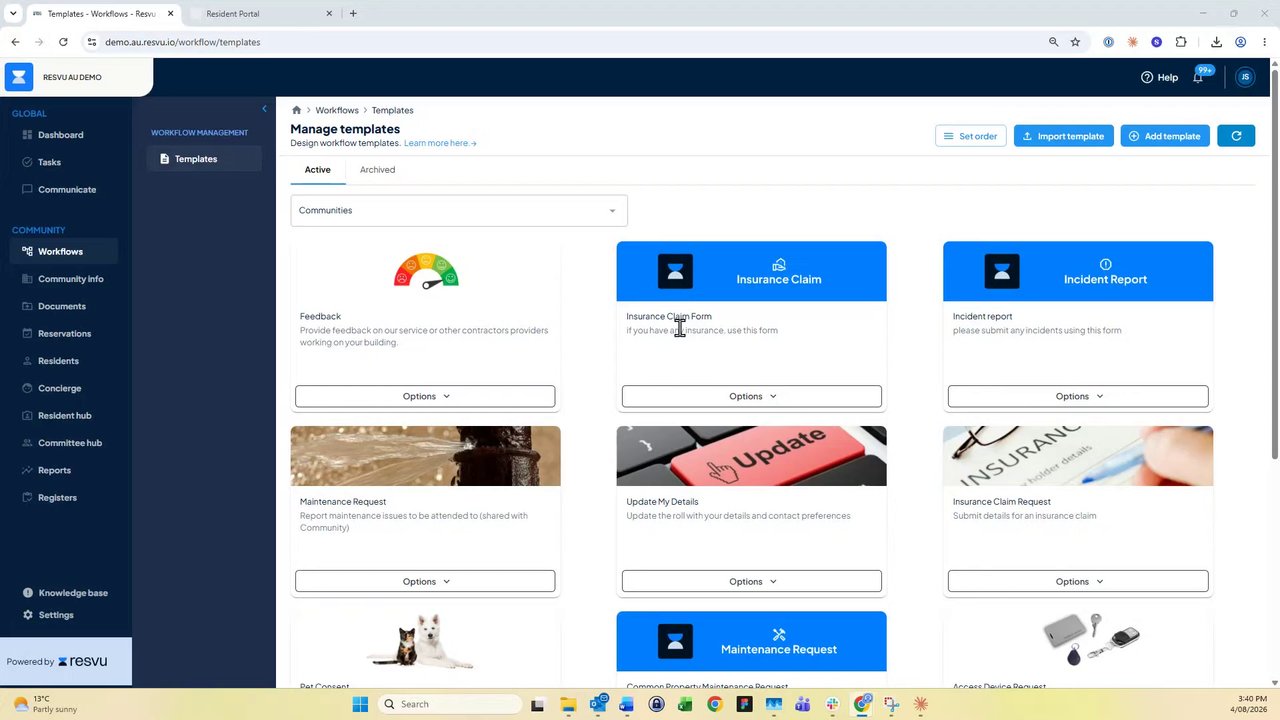Image resolution: width=1280 pixels, height=720 pixels.
Task: Open Options dropdown for Feedback template
Action: 425,397
